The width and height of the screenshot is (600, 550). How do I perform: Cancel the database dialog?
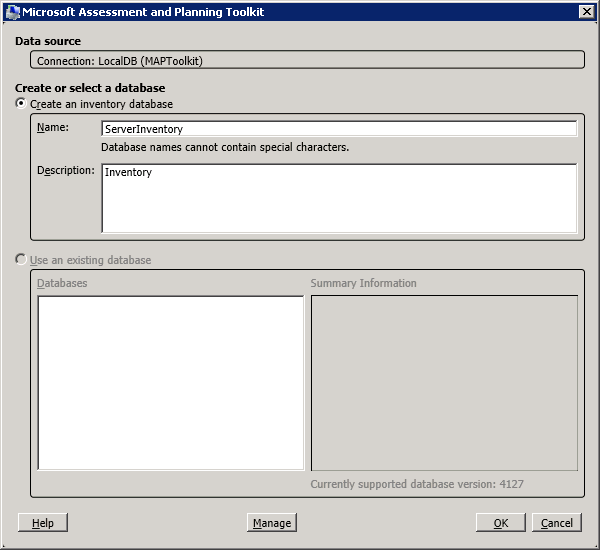[557, 523]
